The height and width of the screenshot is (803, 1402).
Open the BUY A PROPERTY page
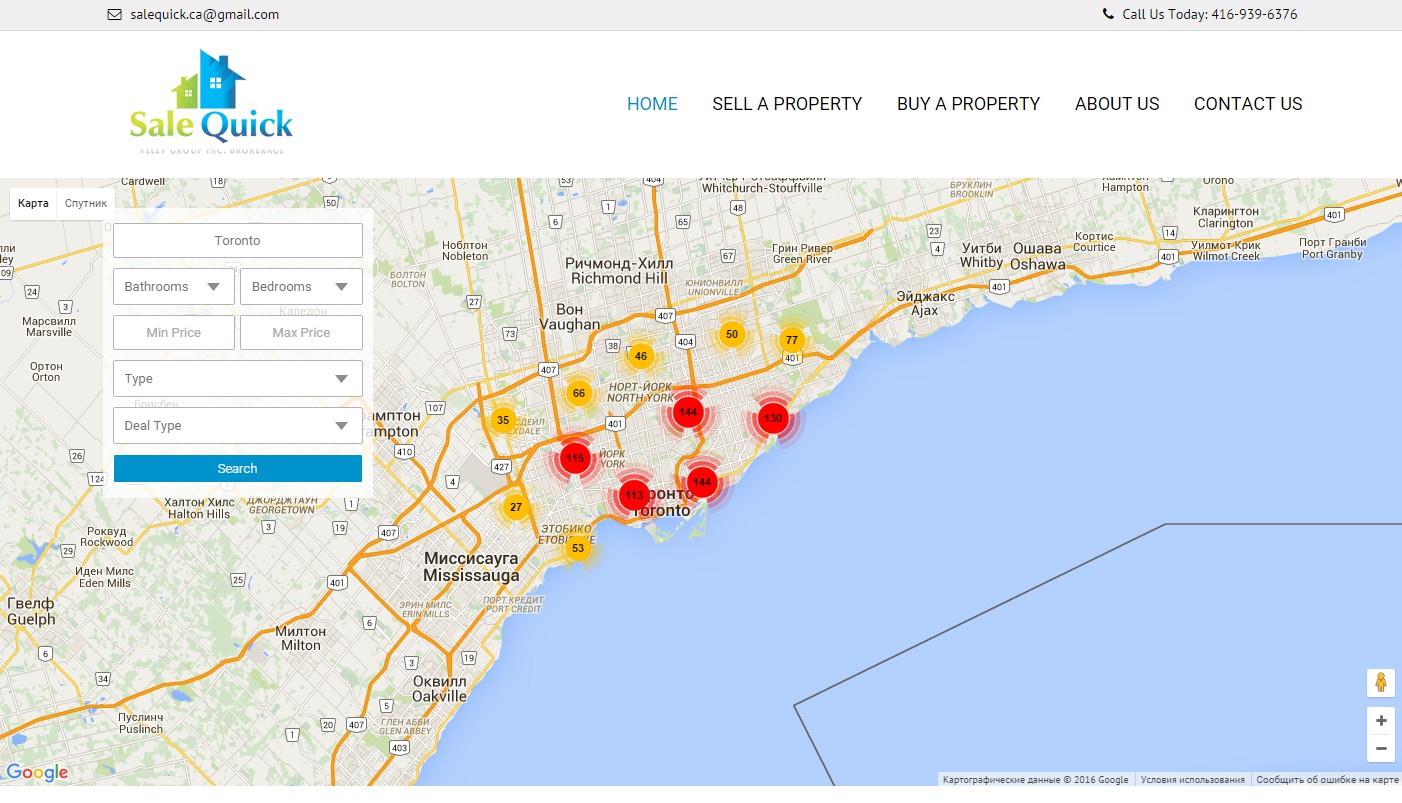(x=968, y=104)
